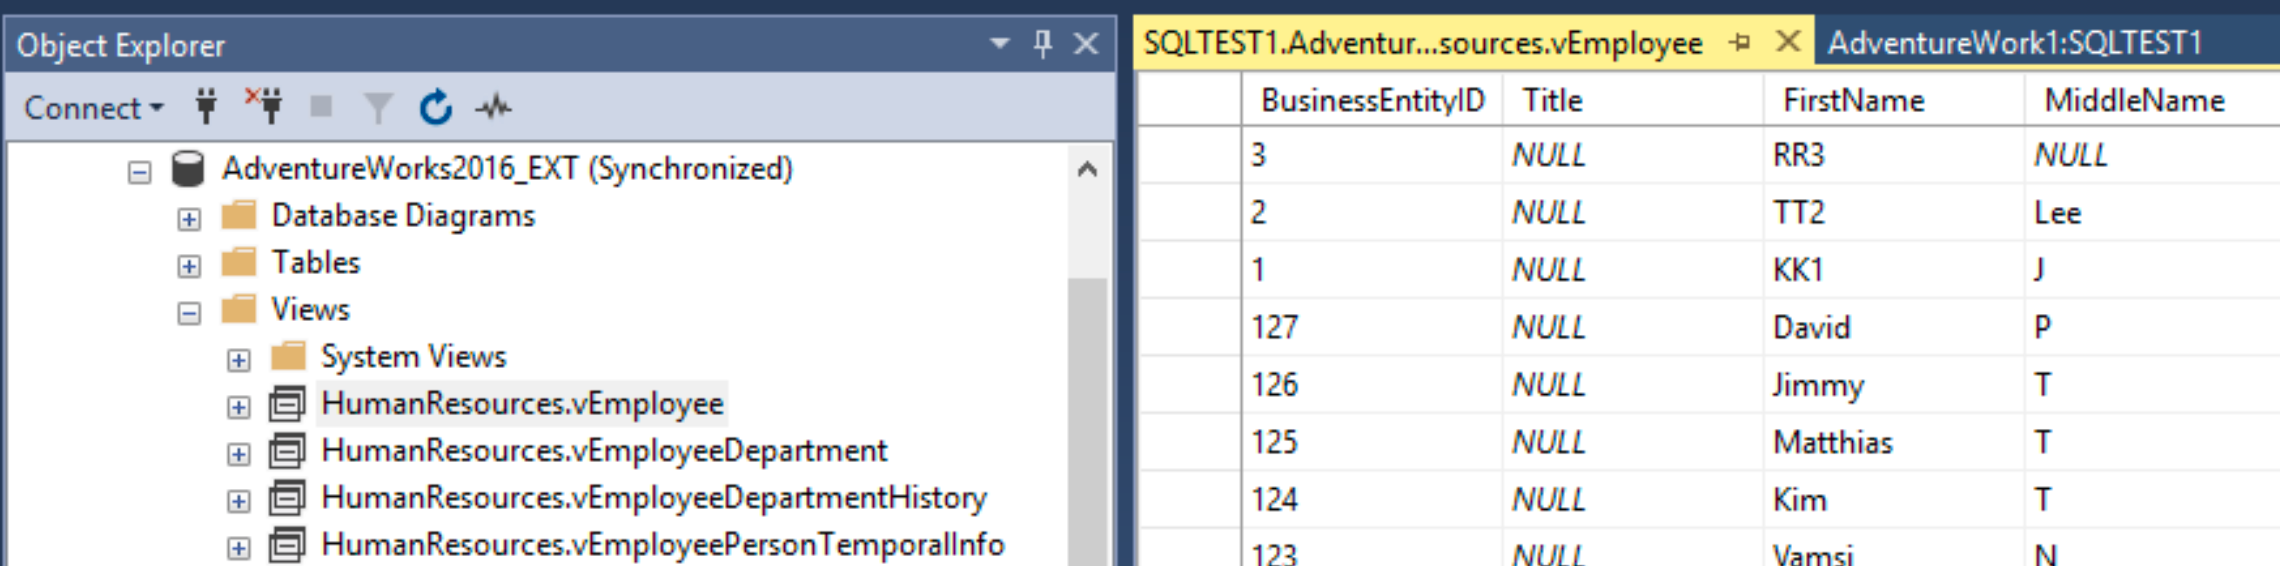Viewport: 2280px width, 566px height.
Task: Click the Filter funnel icon
Action: [x=378, y=107]
